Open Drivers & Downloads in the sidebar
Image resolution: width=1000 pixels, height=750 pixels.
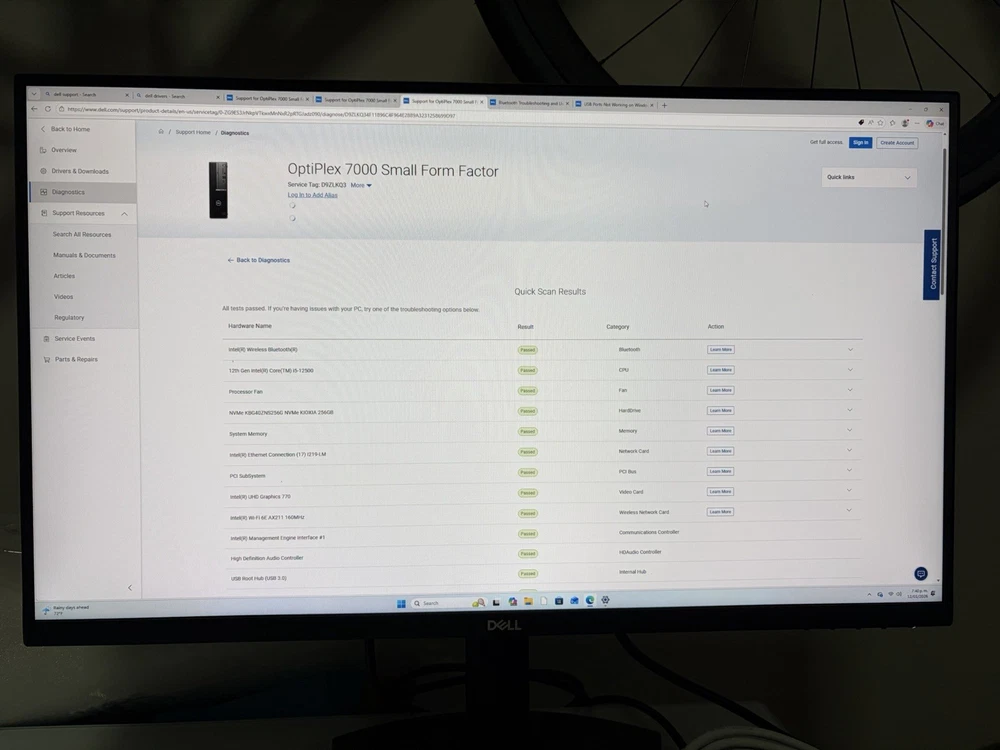click(x=80, y=171)
